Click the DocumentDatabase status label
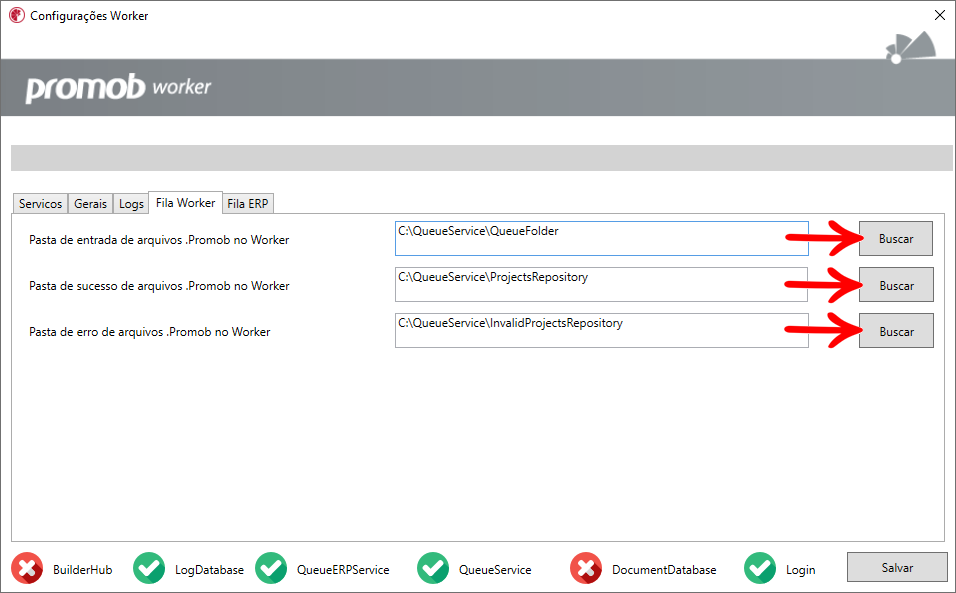This screenshot has width=956, height=593. tap(664, 570)
